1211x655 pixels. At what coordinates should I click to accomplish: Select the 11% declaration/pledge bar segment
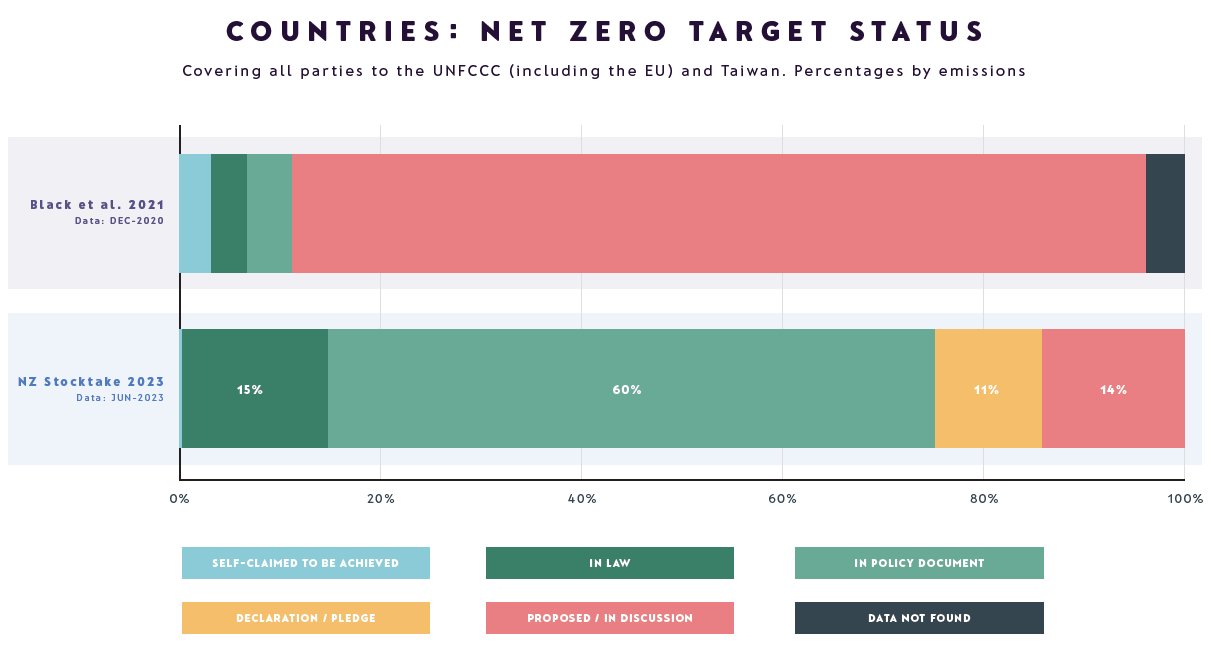988,389
